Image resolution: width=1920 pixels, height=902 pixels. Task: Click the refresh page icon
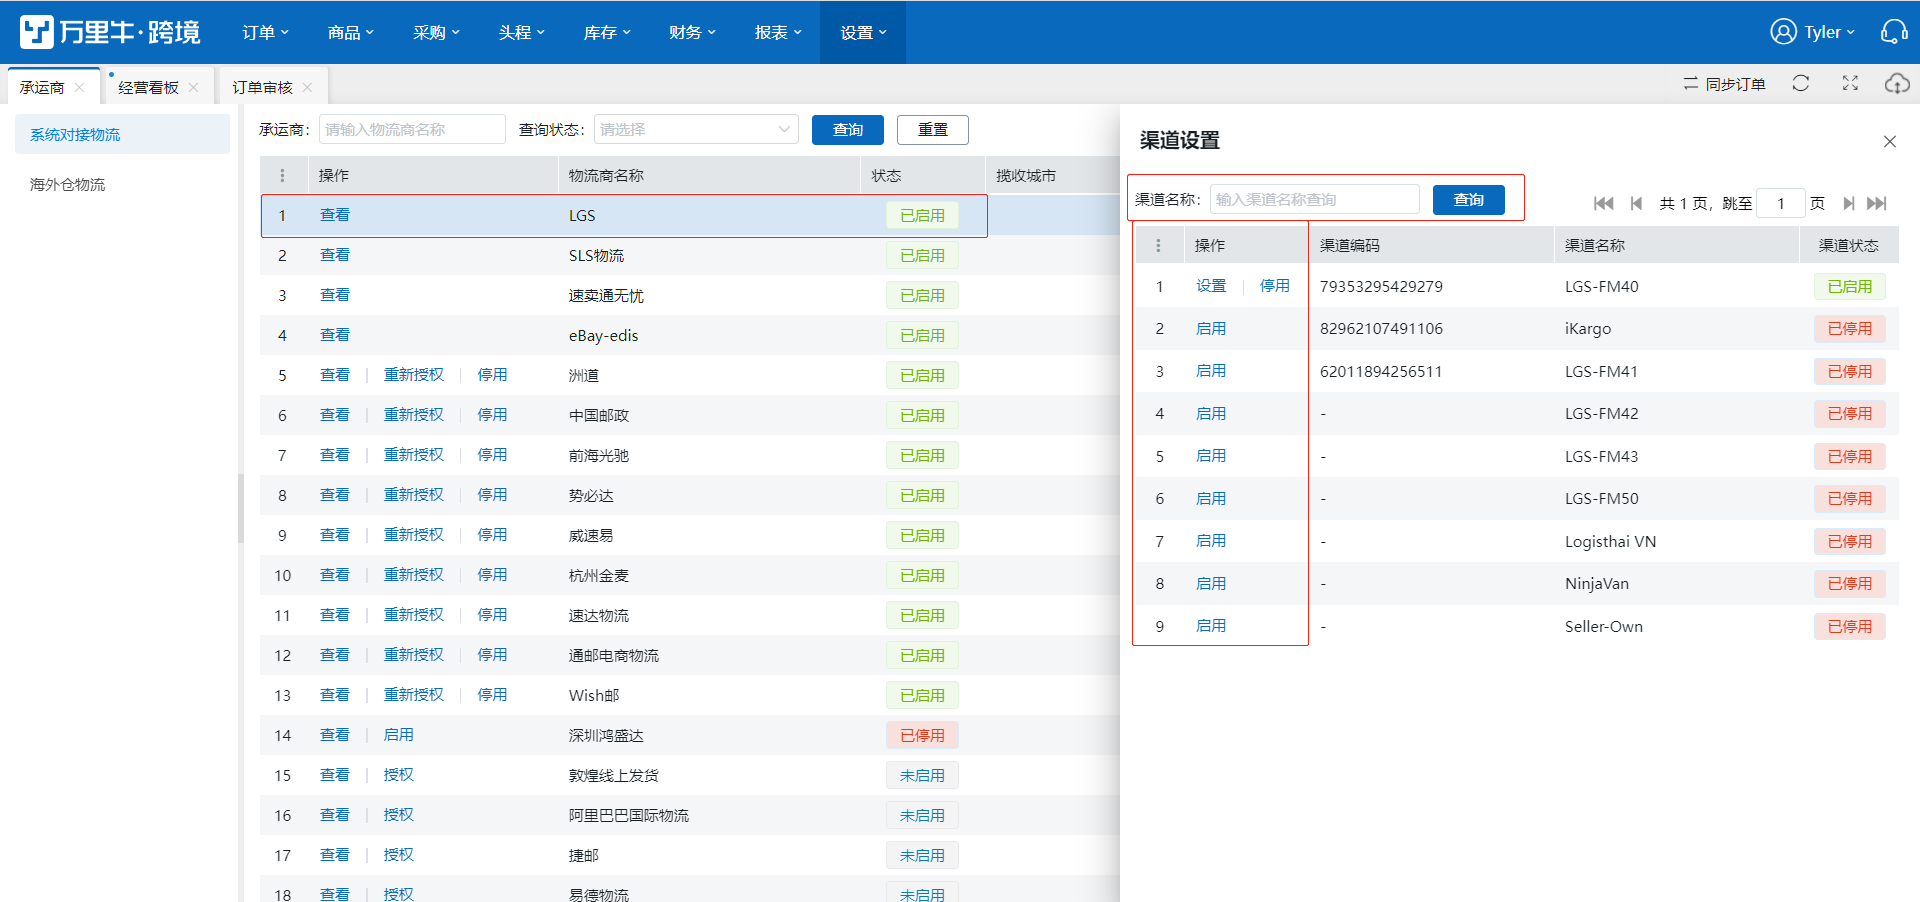pos(1801,84)
